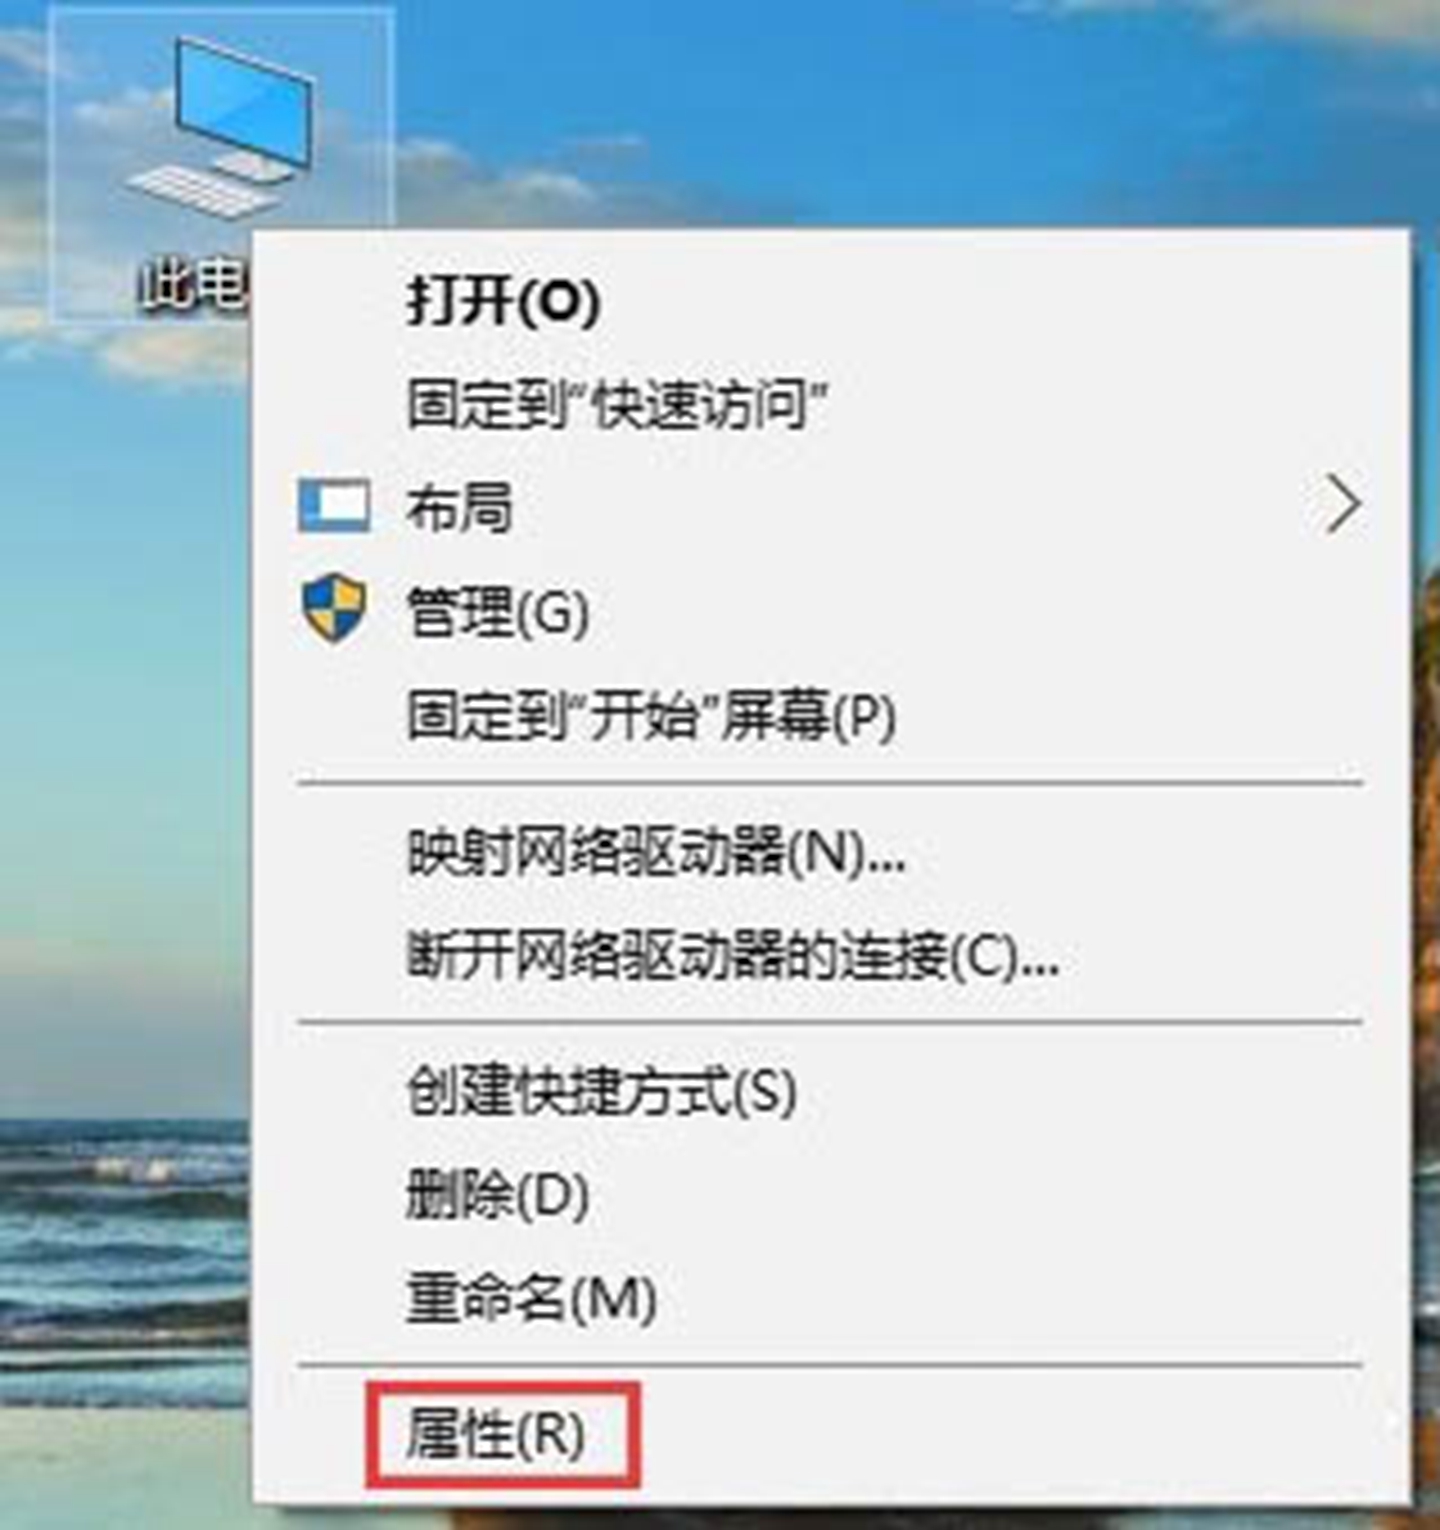Select 固定到"开始"屏幕(P) entry
The image size is (1440, 1530).
pos(651,714)
